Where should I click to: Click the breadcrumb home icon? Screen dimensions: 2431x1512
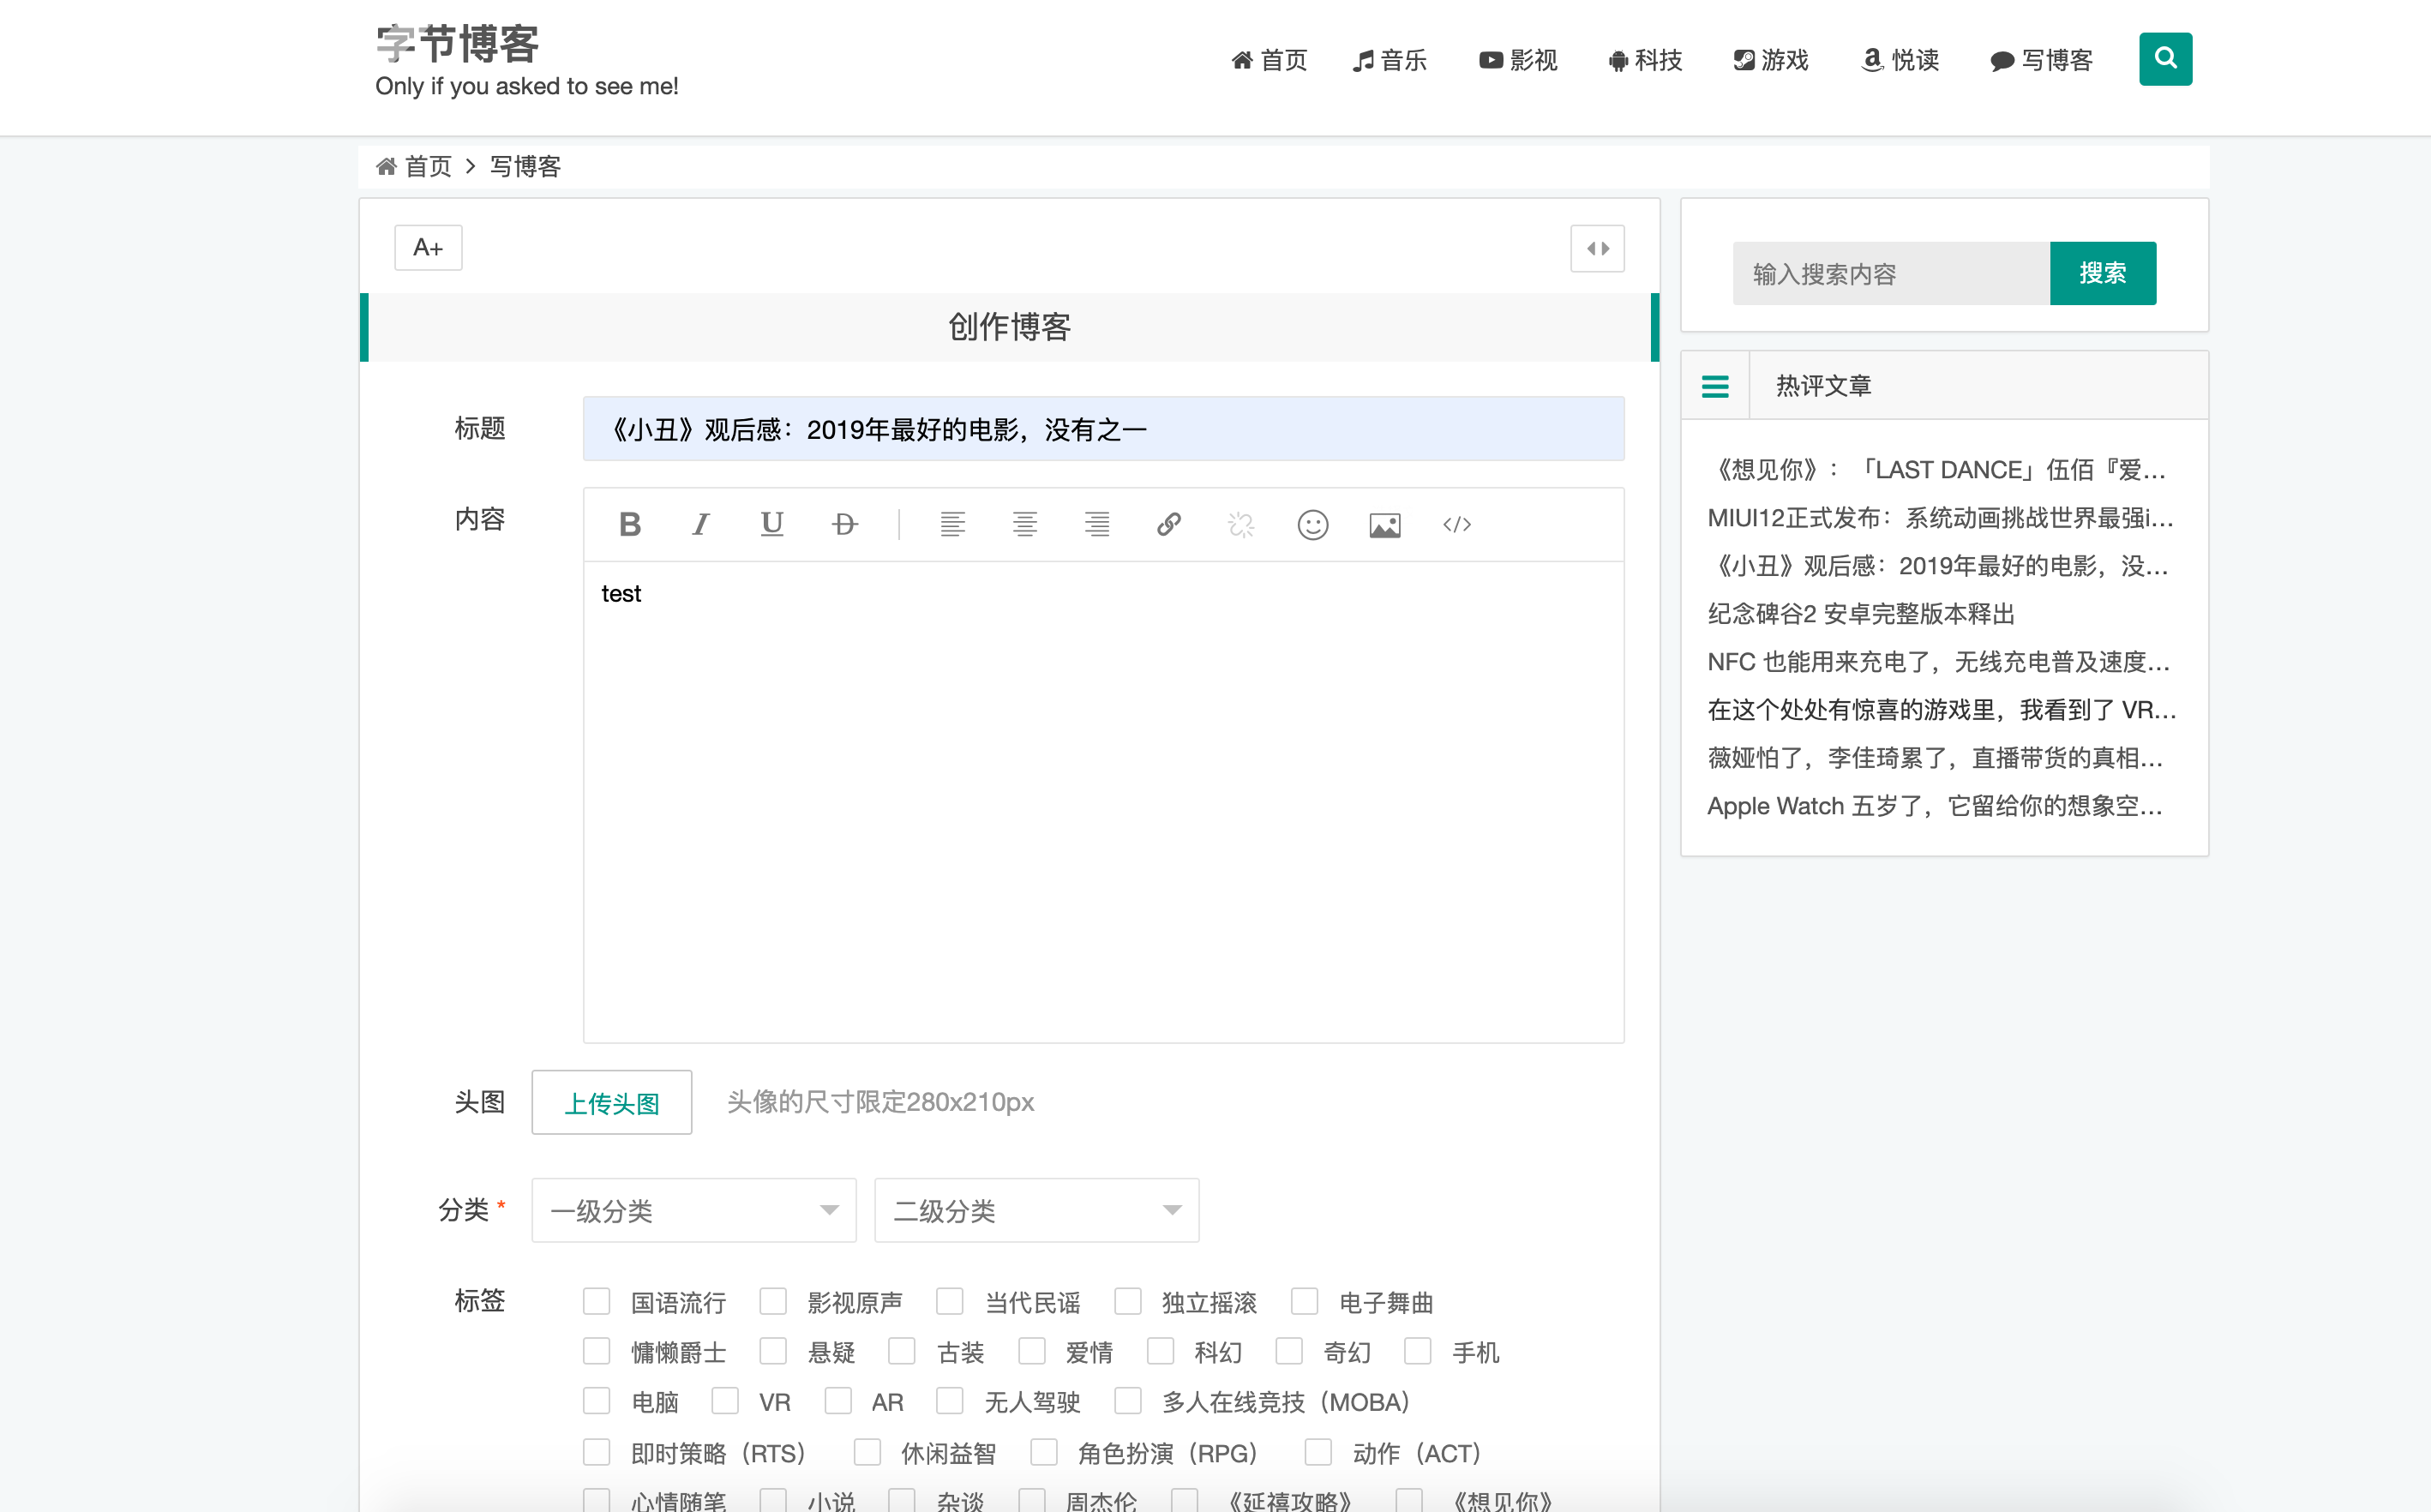[386, 166]
